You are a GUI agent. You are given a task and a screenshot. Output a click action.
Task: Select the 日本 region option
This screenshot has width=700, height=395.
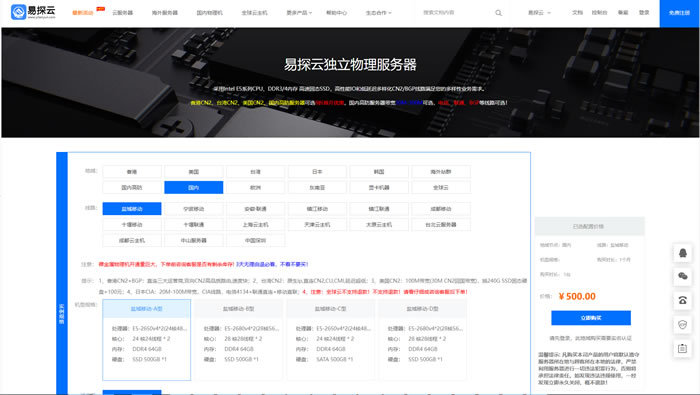pyautogui.click(x=317, y=172)
